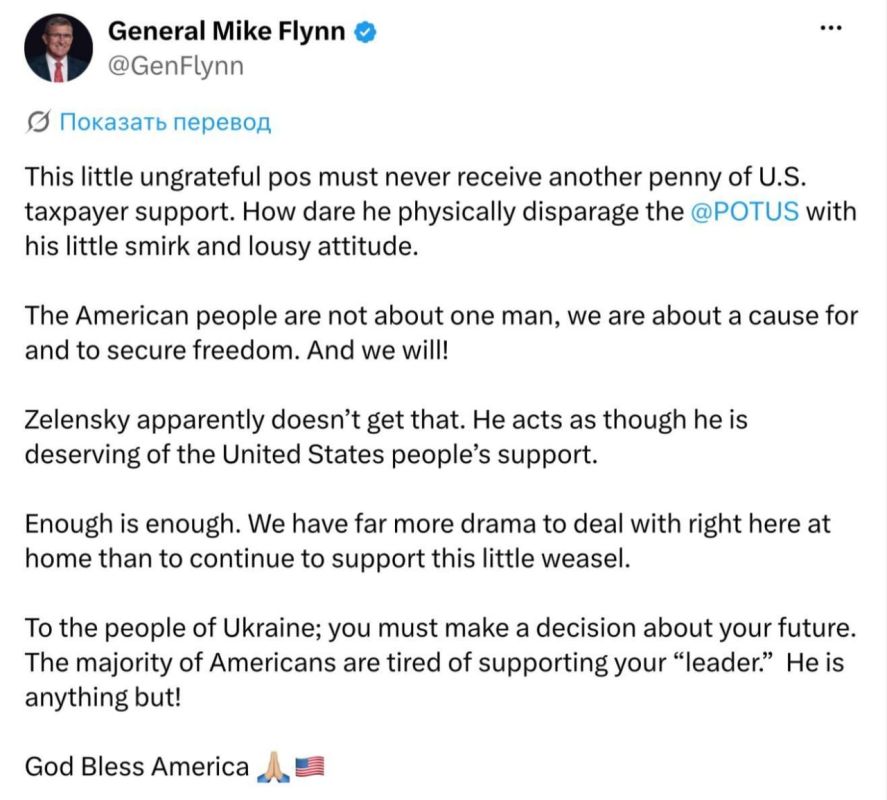Open General Mike Flynn's profile picture
This screenshot has height=800, width=887.
[58, 48]
